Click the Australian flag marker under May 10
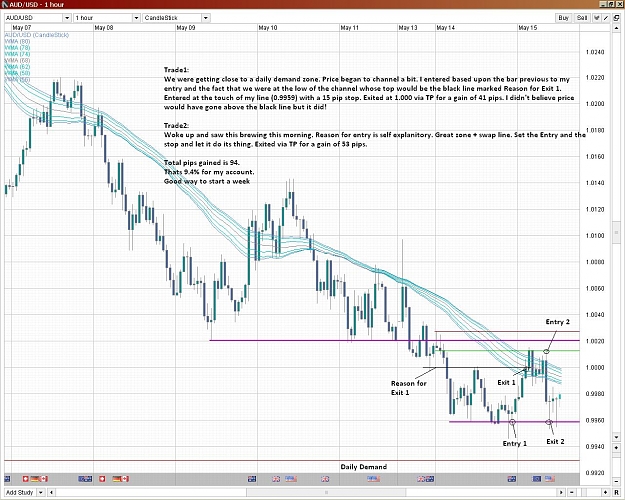The height and width of the screenshot is (500, 625). point(252,478)
